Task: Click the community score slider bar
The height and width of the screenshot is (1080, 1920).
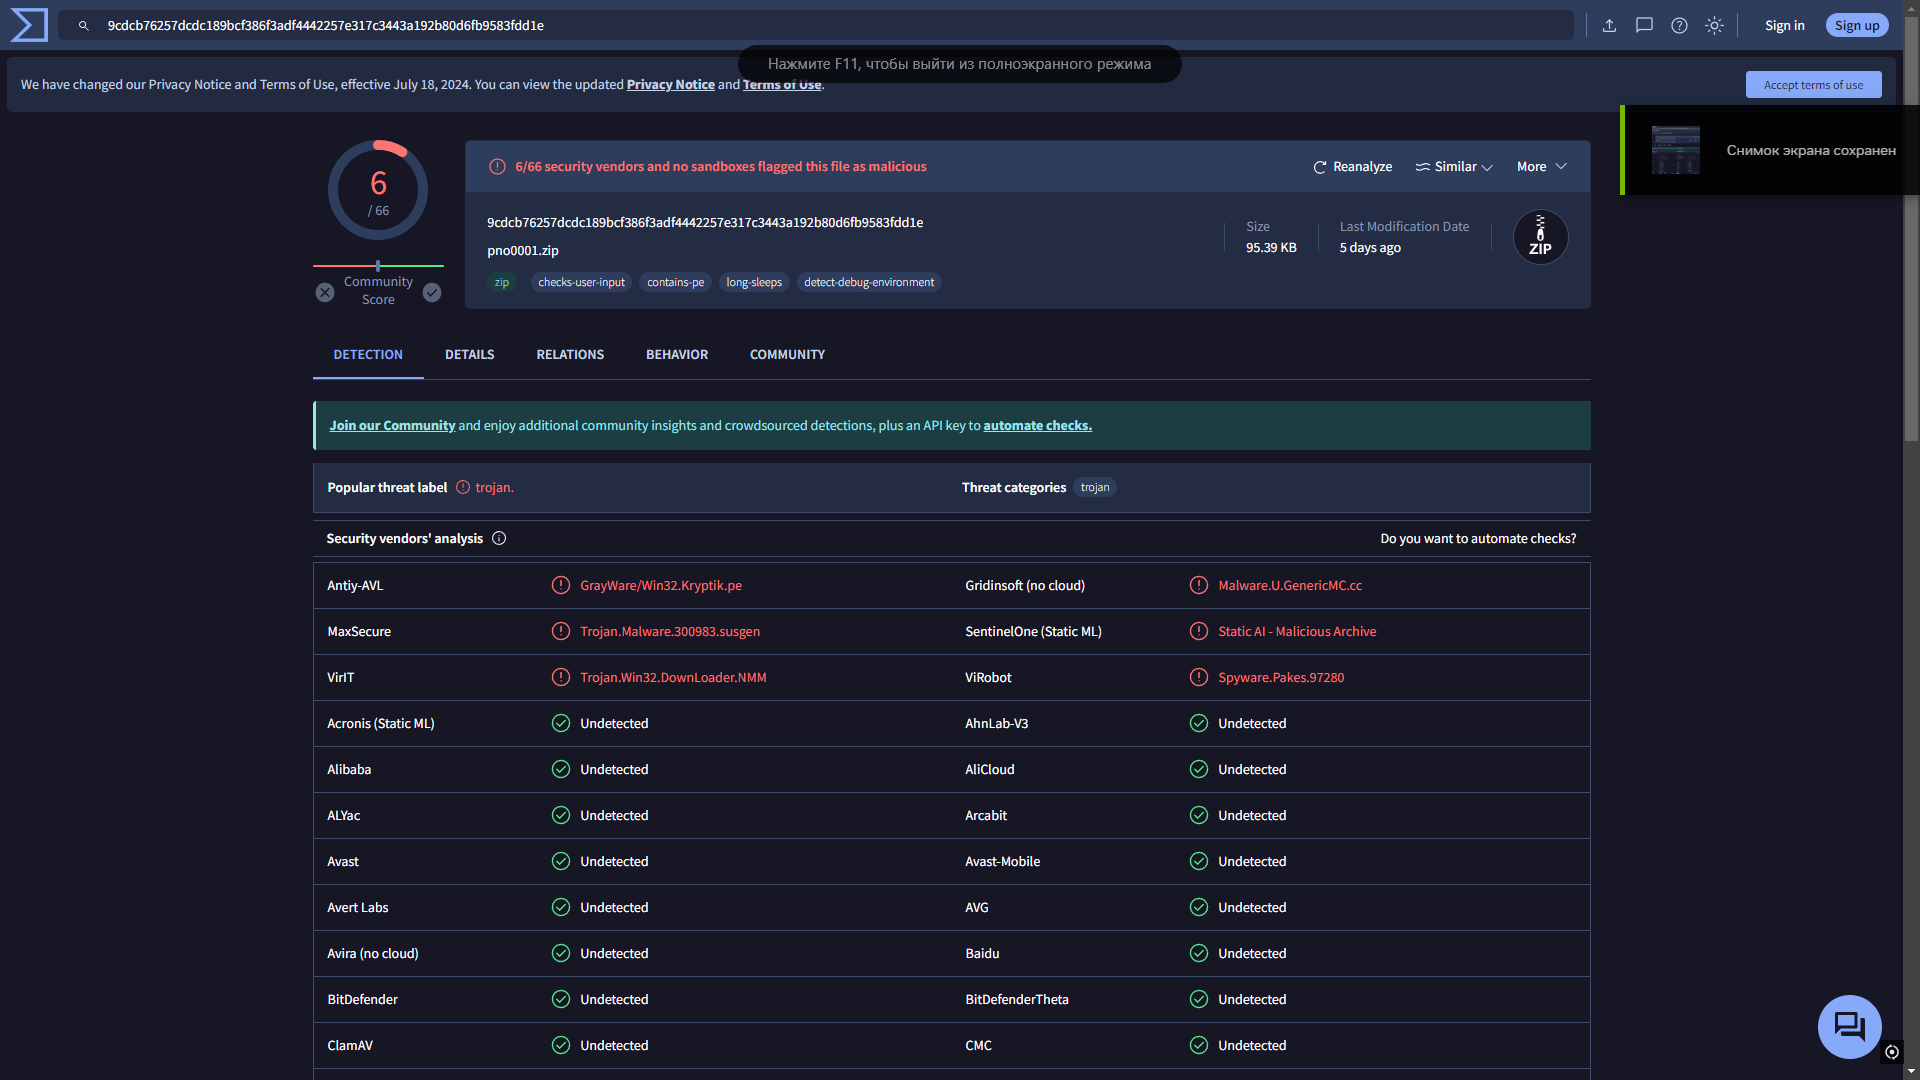Action: [x=378, y=266]
